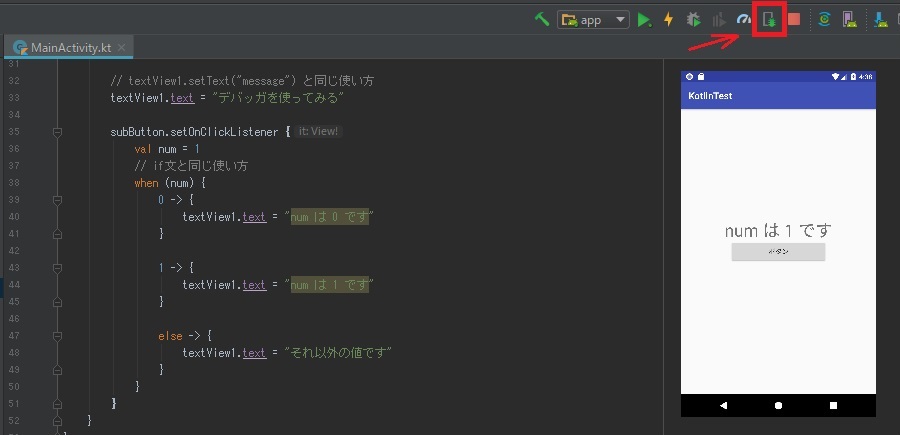Click the gray button in the emulator
900x435 pixels.
point(778,252)
